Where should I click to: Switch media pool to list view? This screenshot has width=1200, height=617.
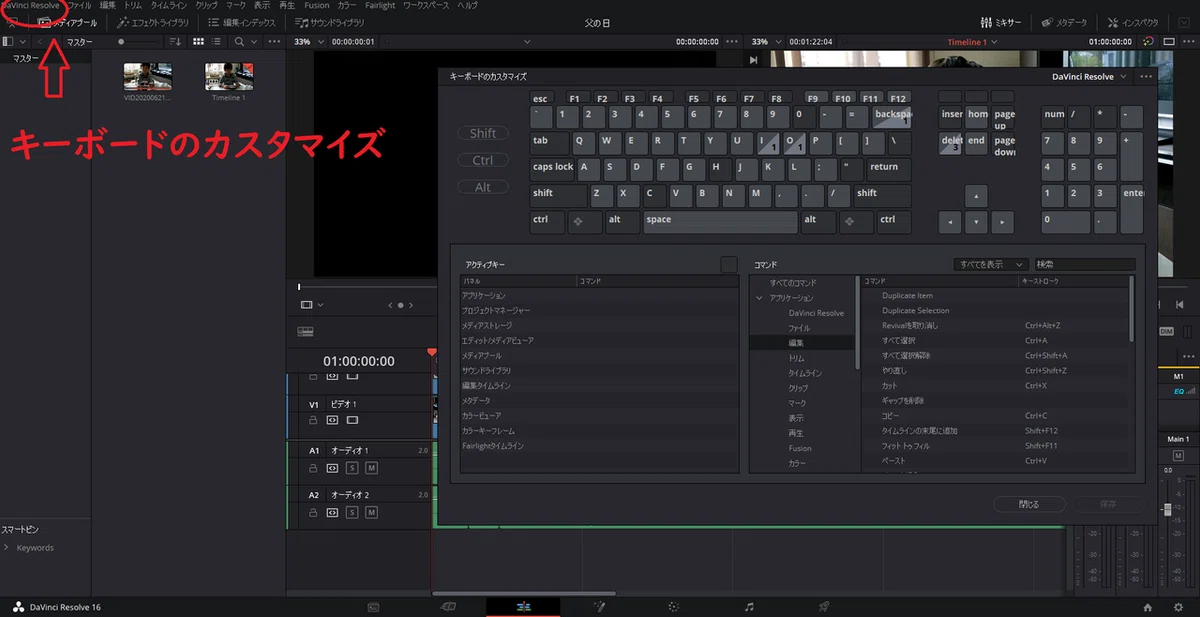point(217,42)
